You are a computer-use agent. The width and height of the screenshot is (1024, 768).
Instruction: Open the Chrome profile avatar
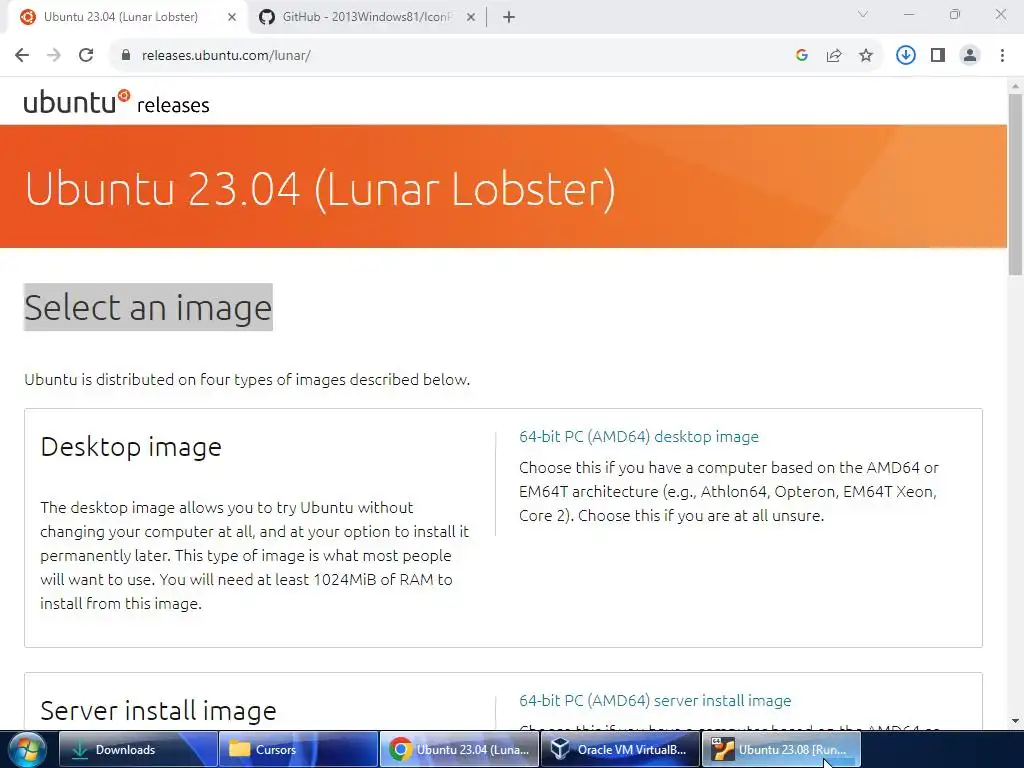970,56
